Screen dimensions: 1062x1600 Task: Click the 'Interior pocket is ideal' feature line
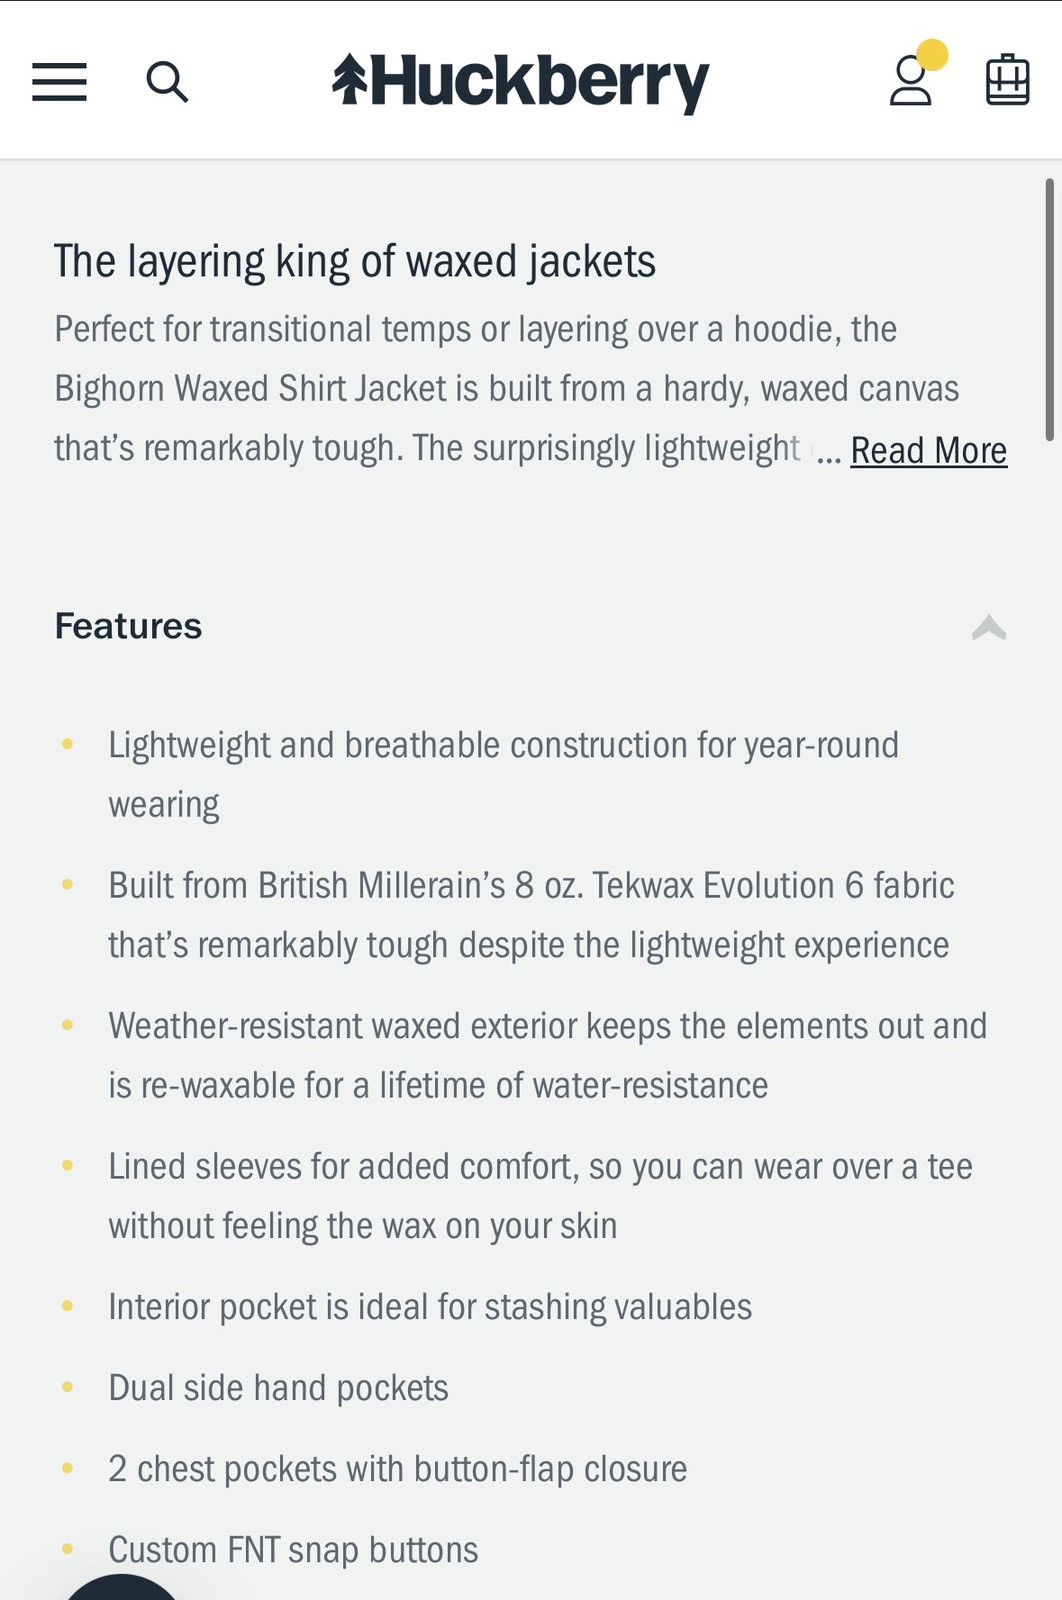point(430,1307)
